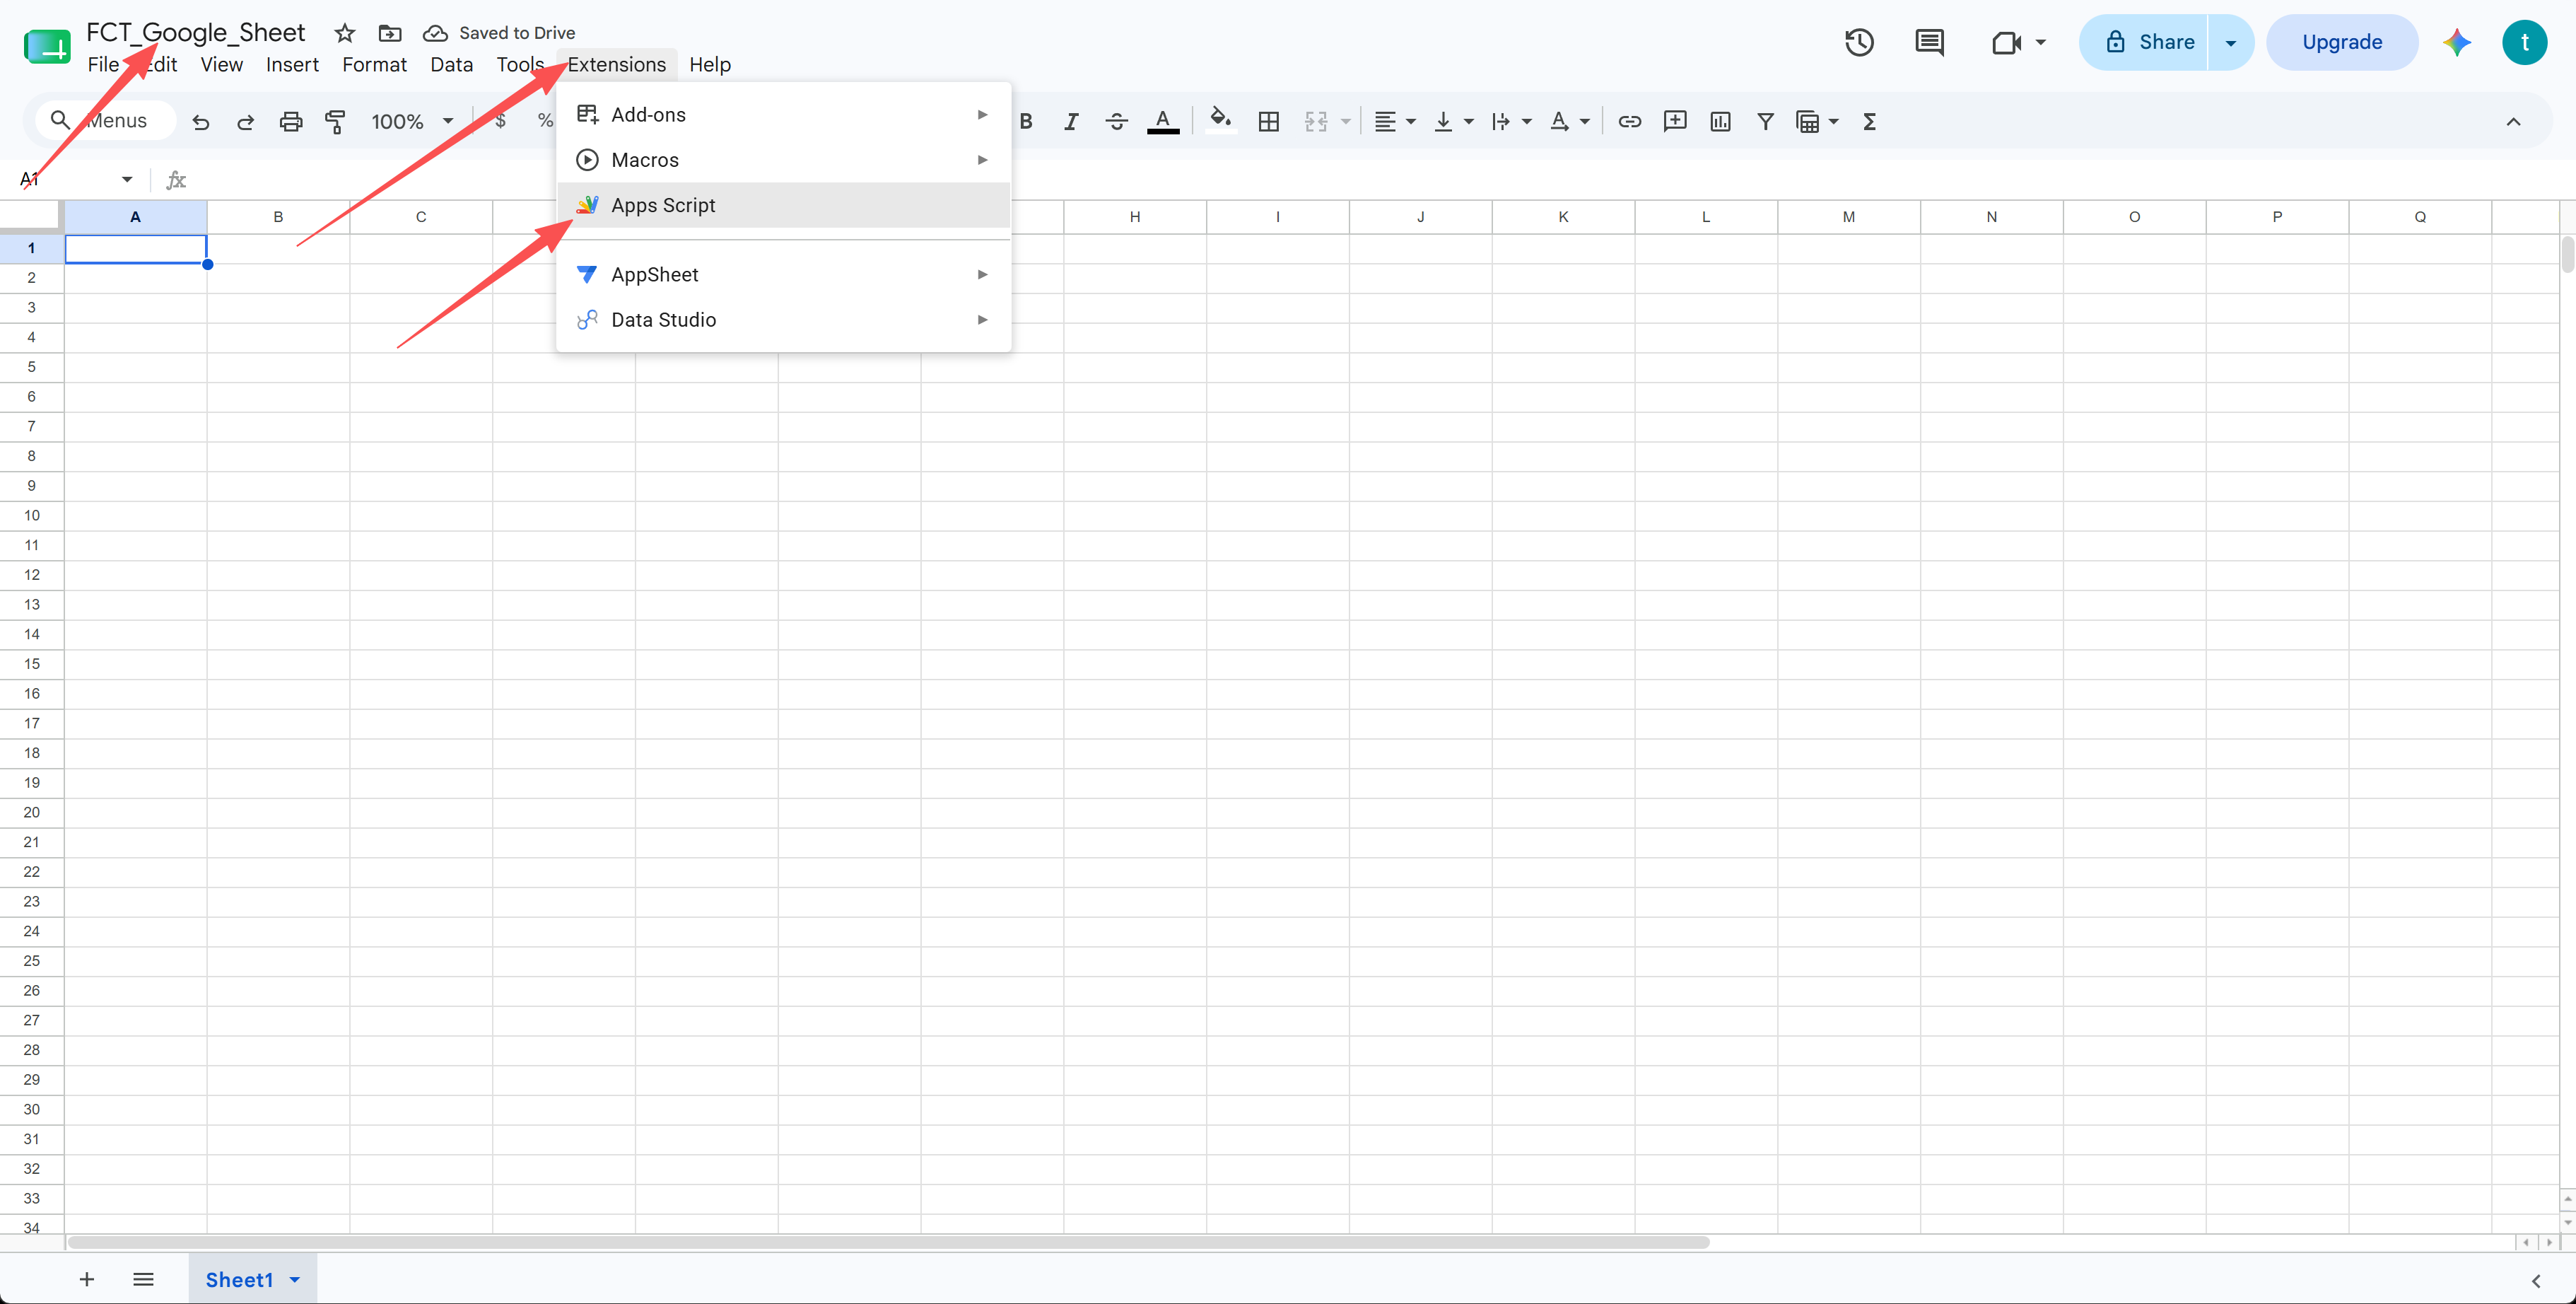
Task: Click the Undo icon
Action: point(201,122)
